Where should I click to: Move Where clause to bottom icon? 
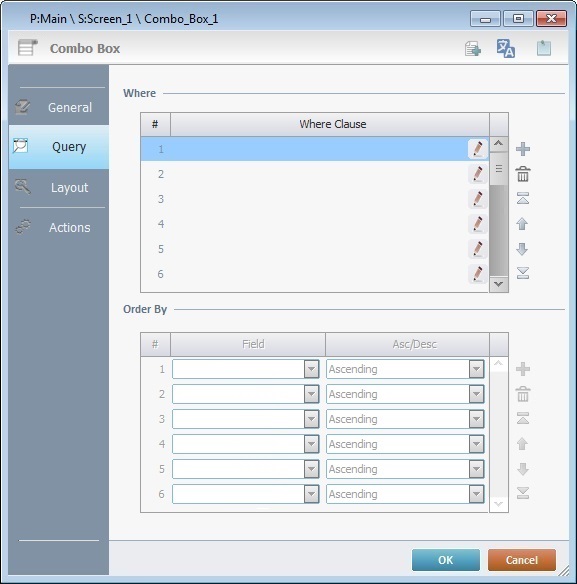(x=523, y=273)
